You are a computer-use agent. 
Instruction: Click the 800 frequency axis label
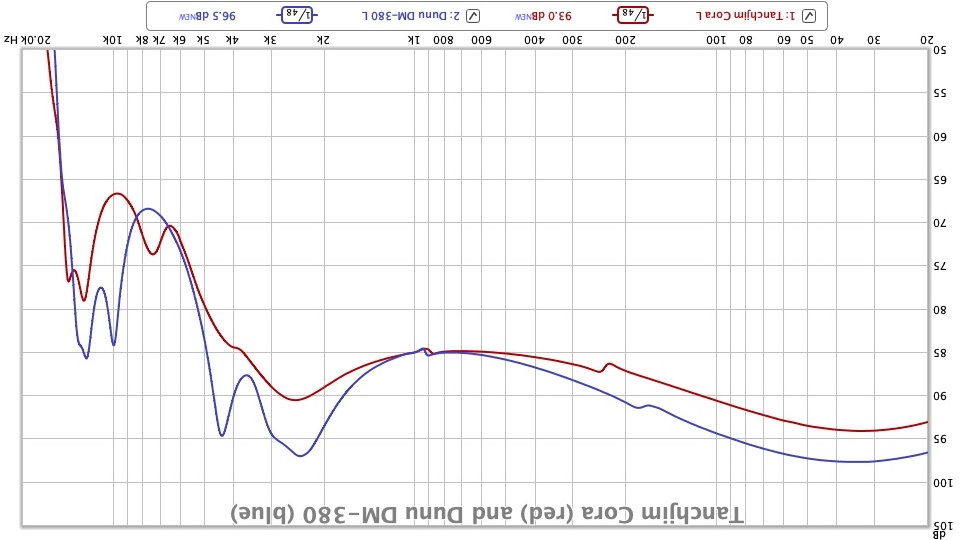click(x=444, y=40)
